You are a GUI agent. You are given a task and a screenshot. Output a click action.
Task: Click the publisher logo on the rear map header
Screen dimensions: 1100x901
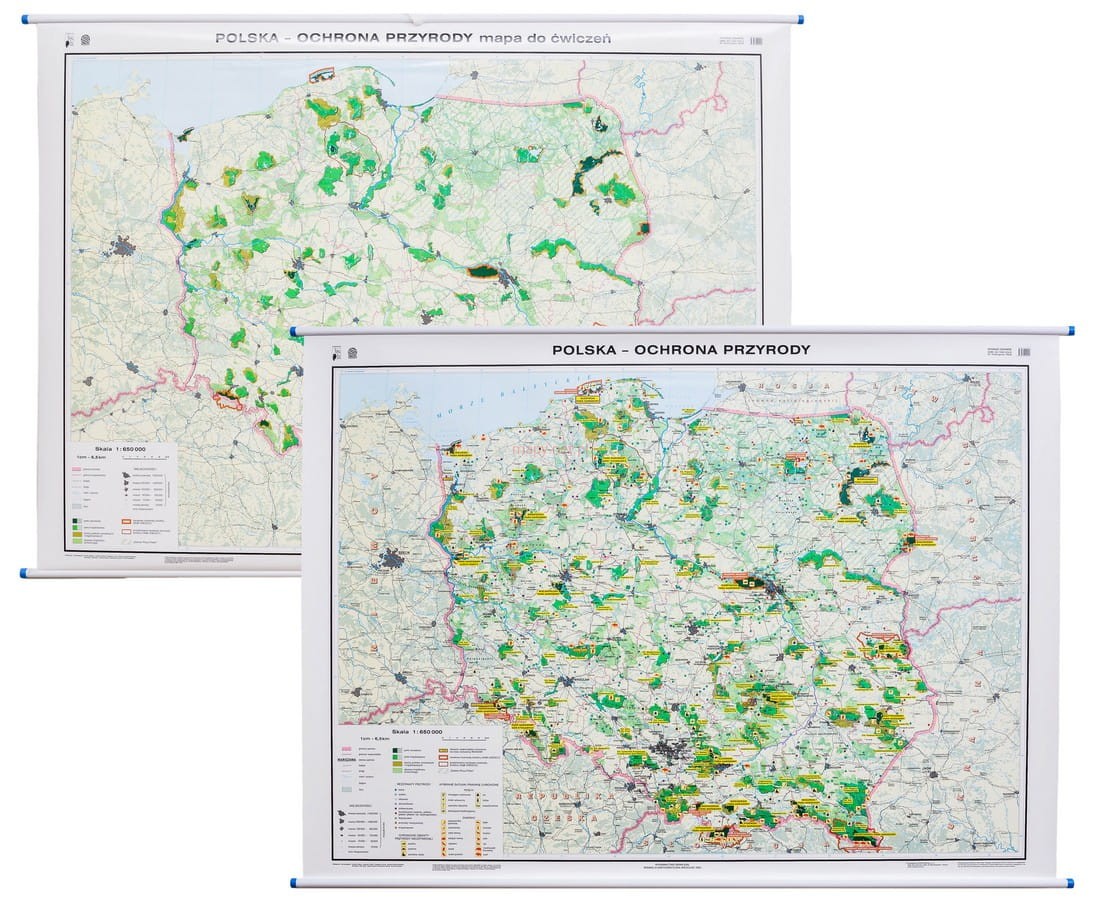[86, 40]
